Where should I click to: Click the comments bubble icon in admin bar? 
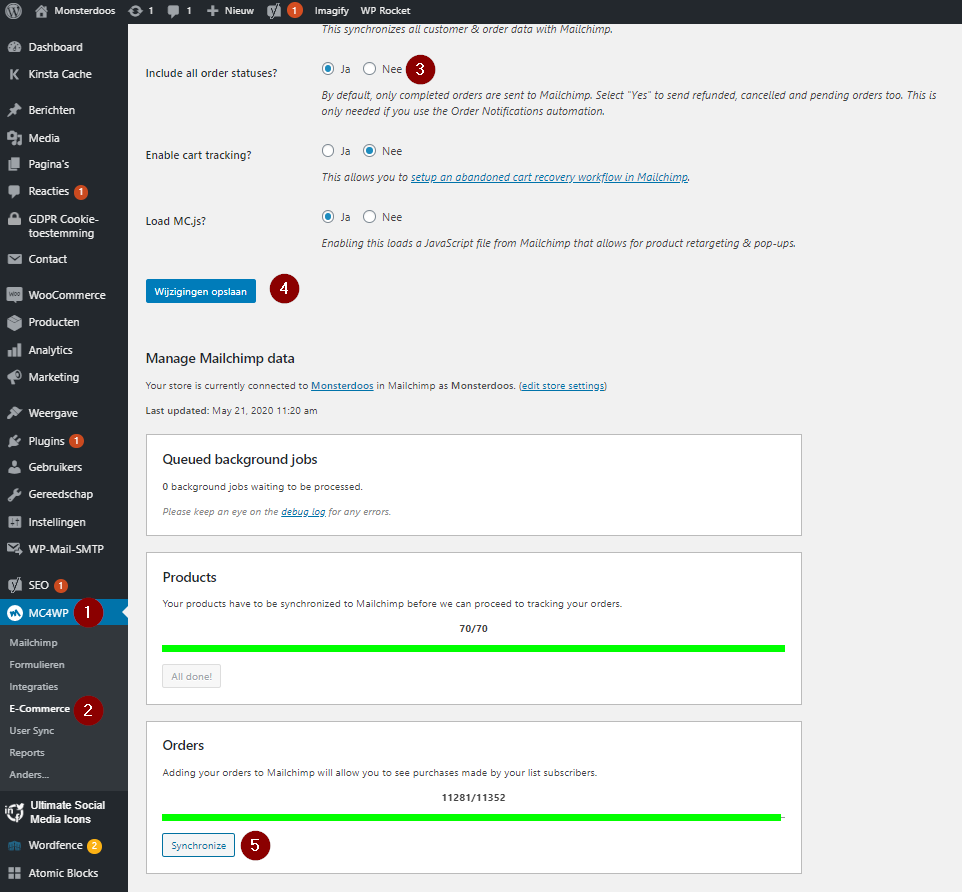(174, 11)
